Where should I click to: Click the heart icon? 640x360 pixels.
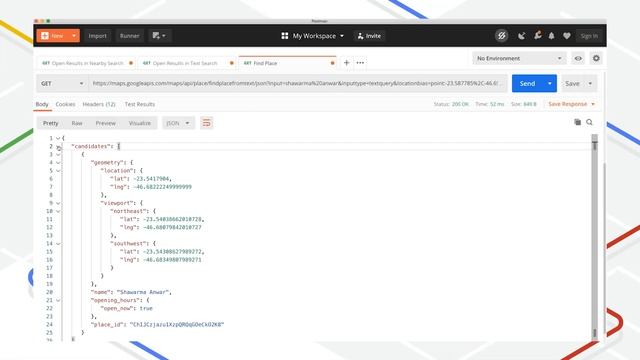(567, 36)
